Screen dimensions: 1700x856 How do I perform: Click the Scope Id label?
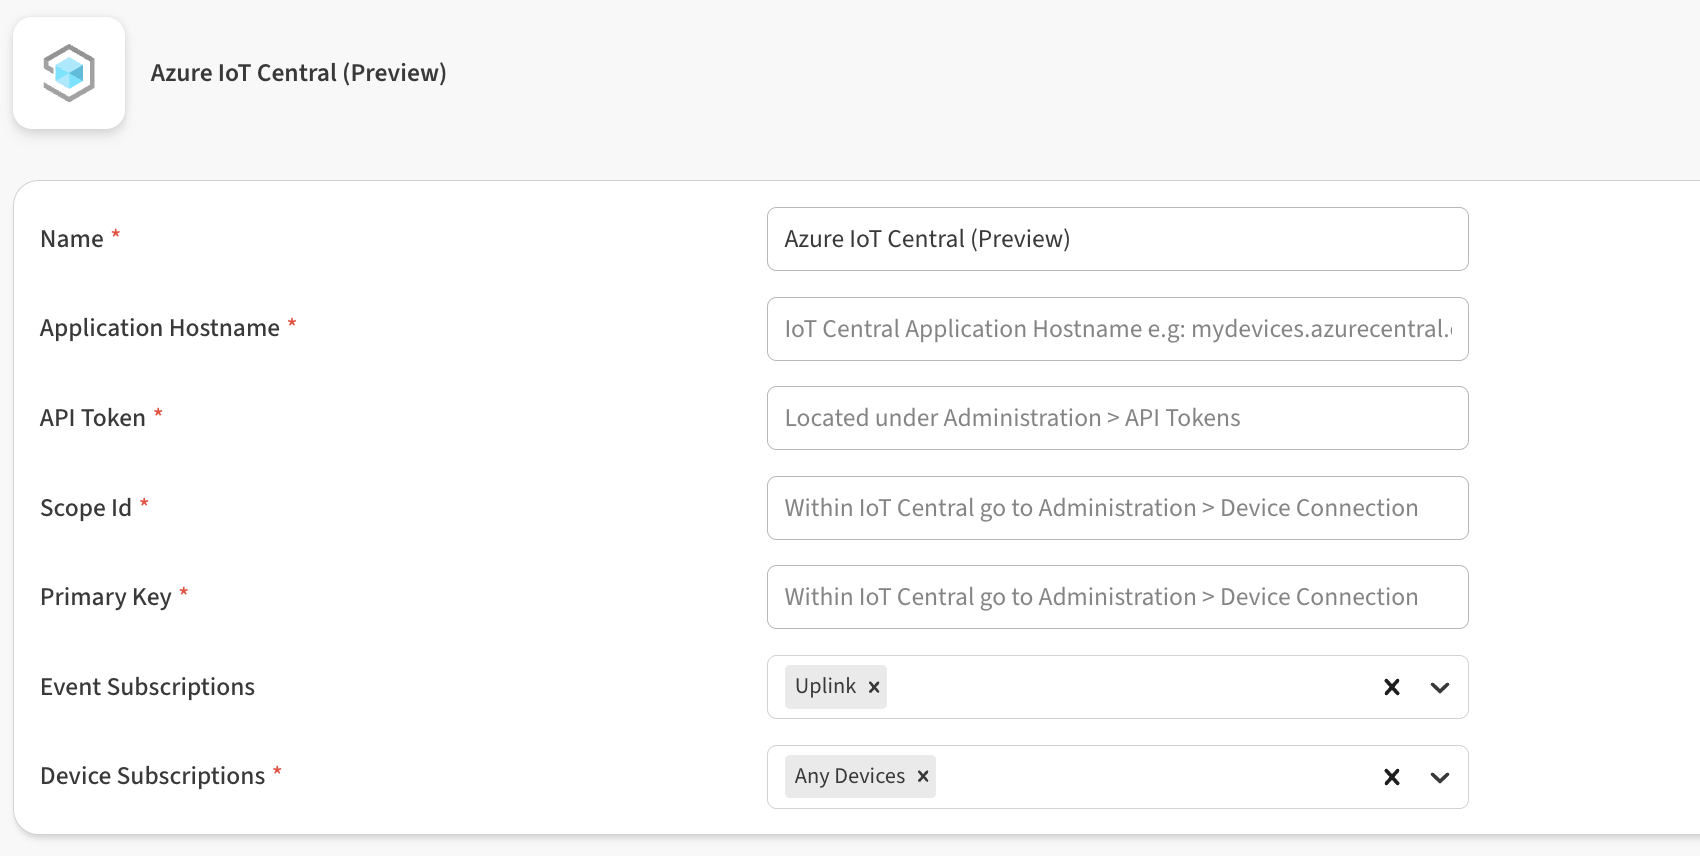86,508
